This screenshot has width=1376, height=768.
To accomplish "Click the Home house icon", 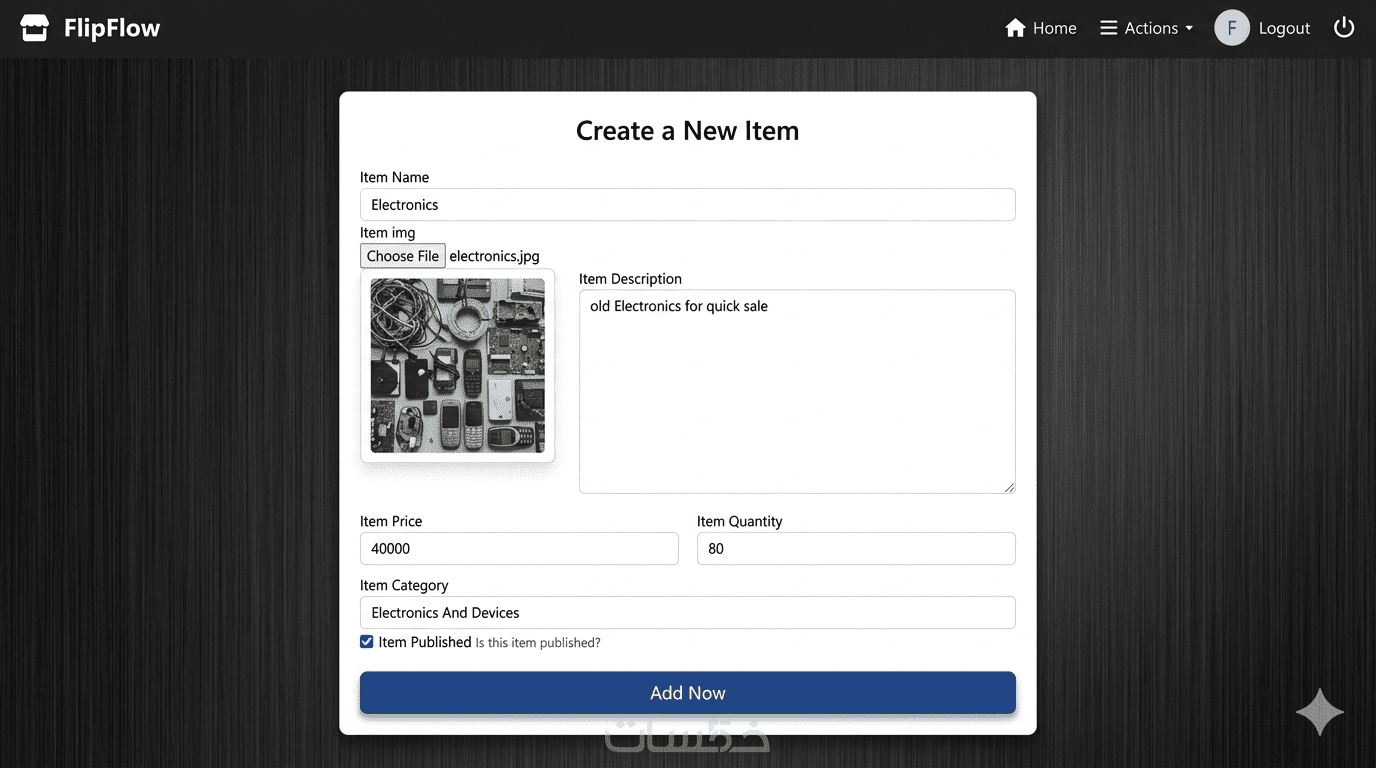I will (x=1015, y=28).
